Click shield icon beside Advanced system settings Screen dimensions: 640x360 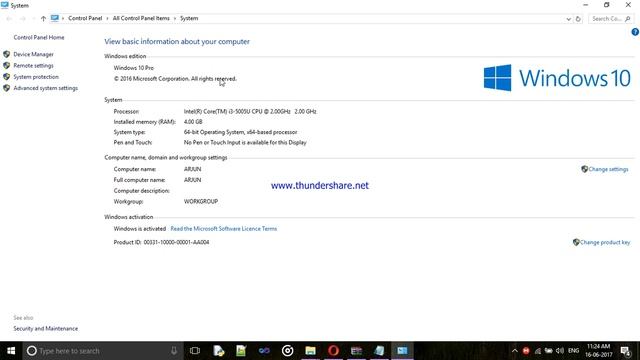[7, 88]
